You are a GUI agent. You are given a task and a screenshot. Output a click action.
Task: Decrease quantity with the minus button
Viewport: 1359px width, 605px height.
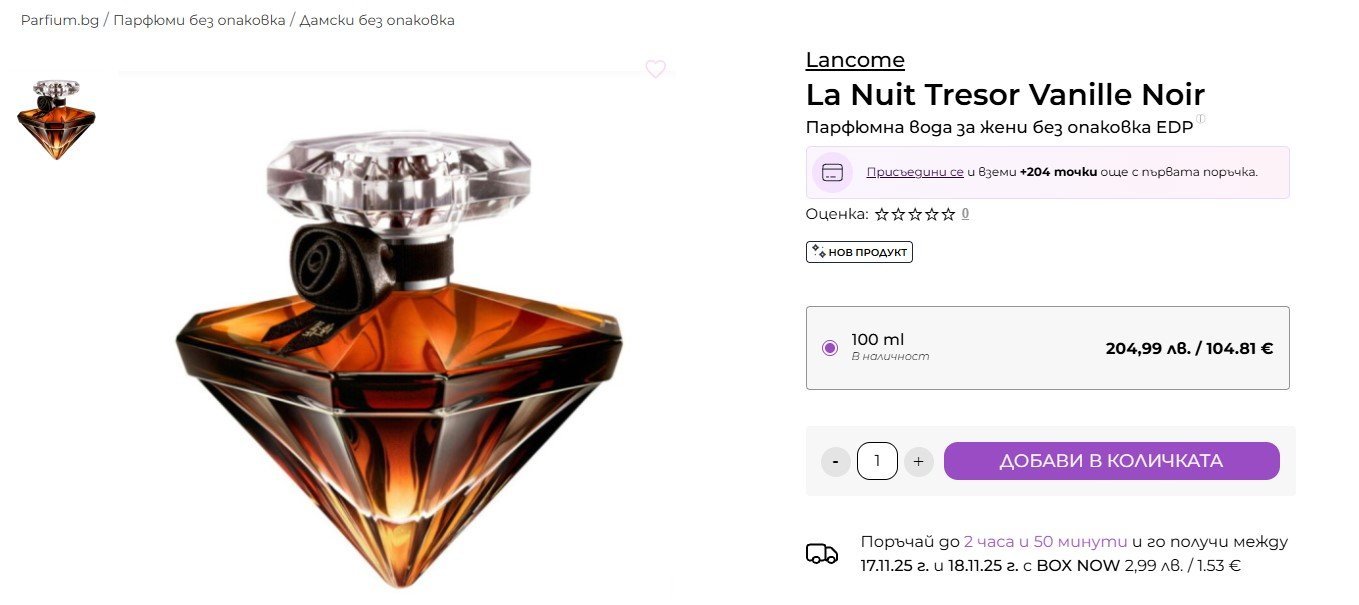coord(835,462)
